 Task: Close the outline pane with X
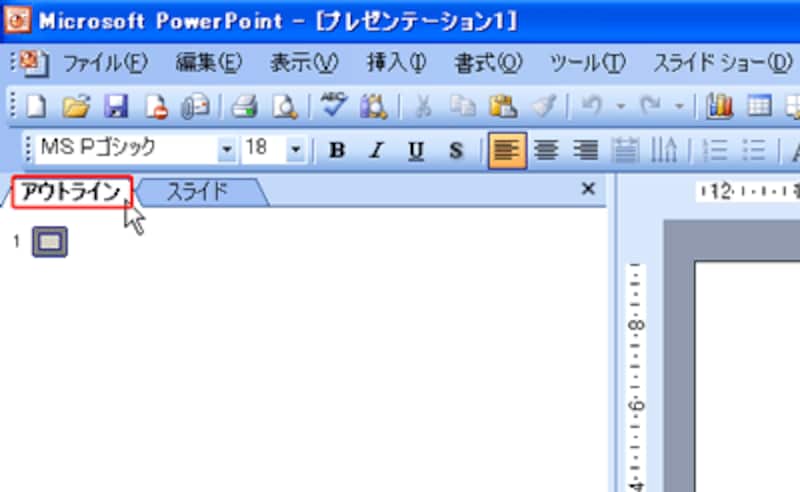pos(588,189)
